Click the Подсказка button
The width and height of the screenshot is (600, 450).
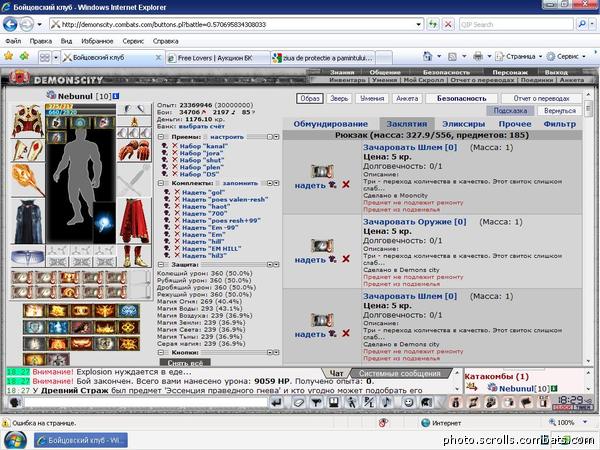[510, 111]
